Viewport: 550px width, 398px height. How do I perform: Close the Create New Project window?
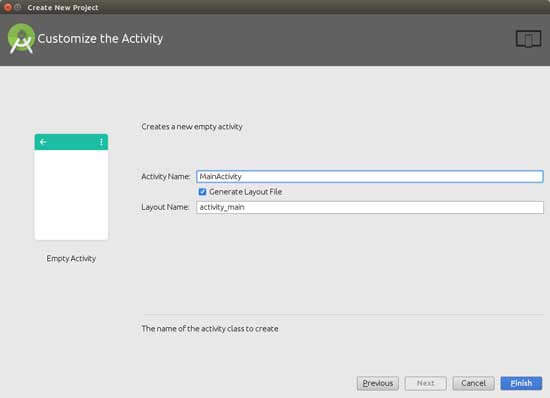(7, 7)
